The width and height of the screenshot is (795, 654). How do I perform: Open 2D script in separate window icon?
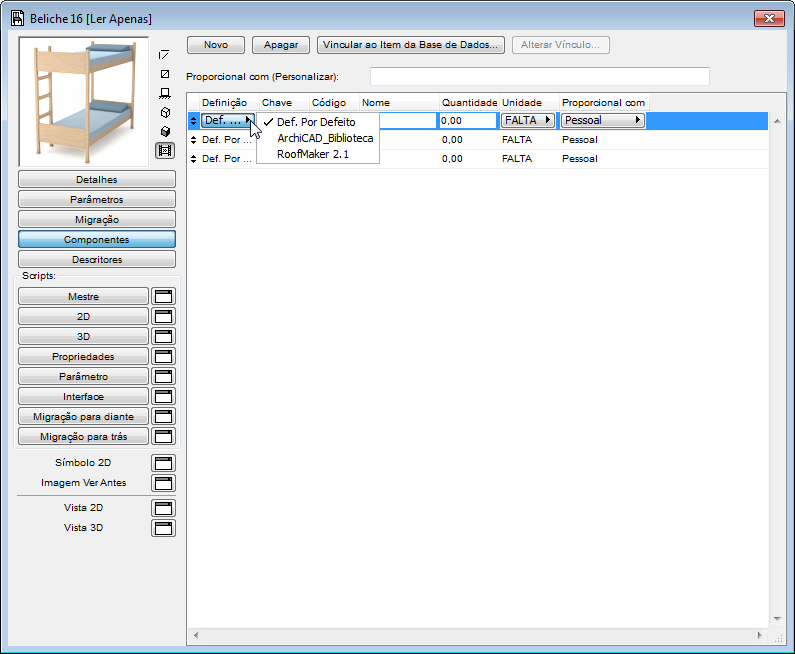163,316
